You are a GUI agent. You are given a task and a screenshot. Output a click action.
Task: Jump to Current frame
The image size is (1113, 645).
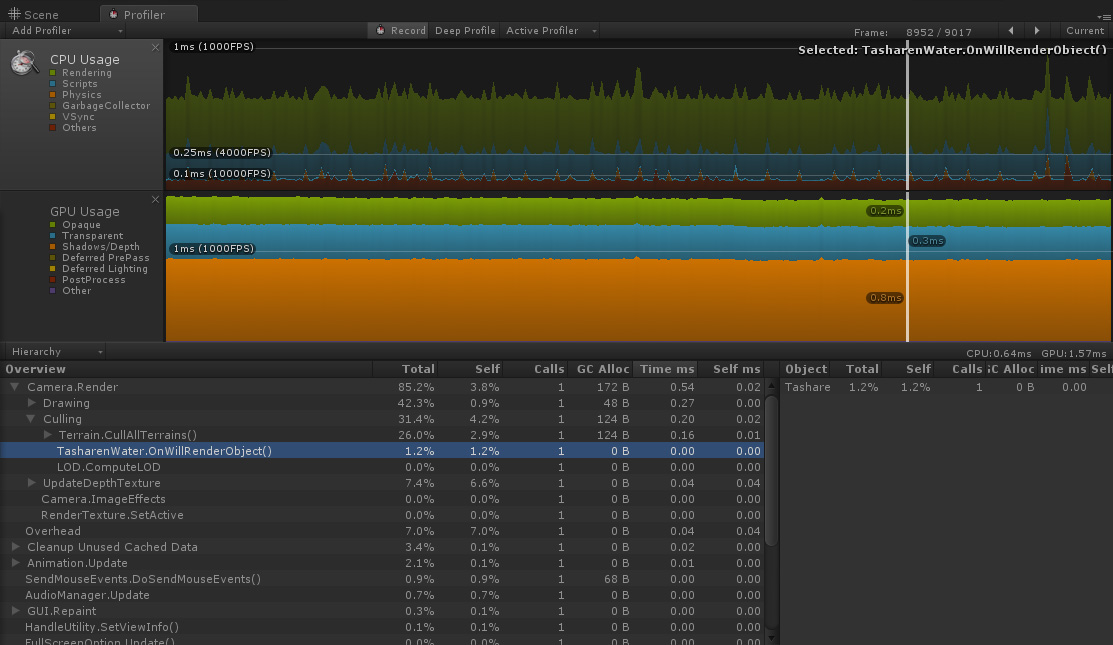tap(1085, 30)
